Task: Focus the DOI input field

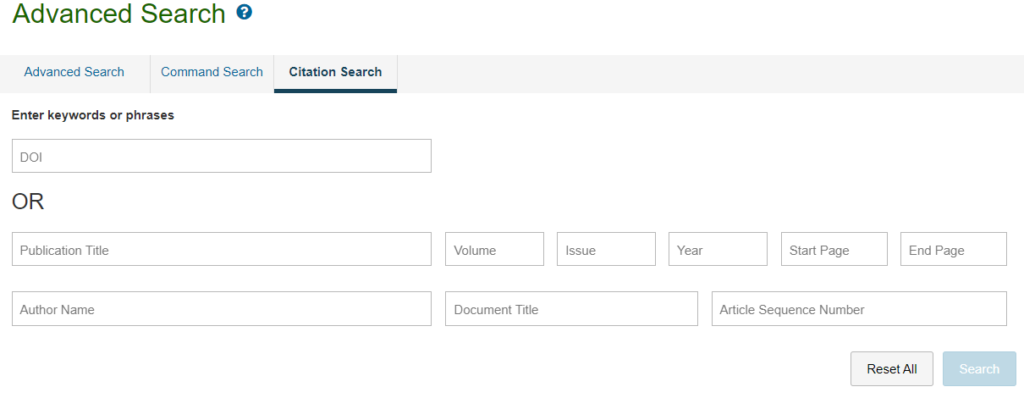Action: (x=221, y=156)
